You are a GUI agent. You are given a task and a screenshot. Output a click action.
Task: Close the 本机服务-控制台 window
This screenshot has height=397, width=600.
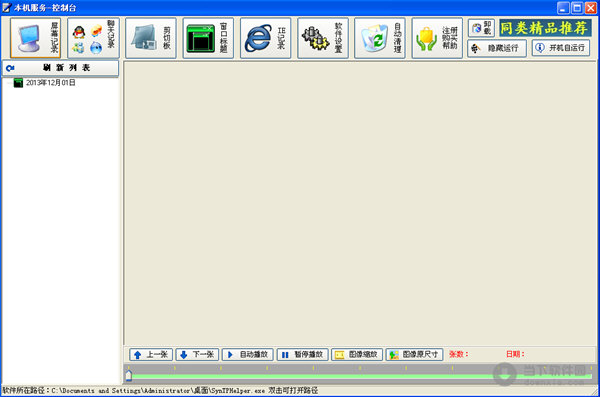pyautogui.click(x=590, y=8)
